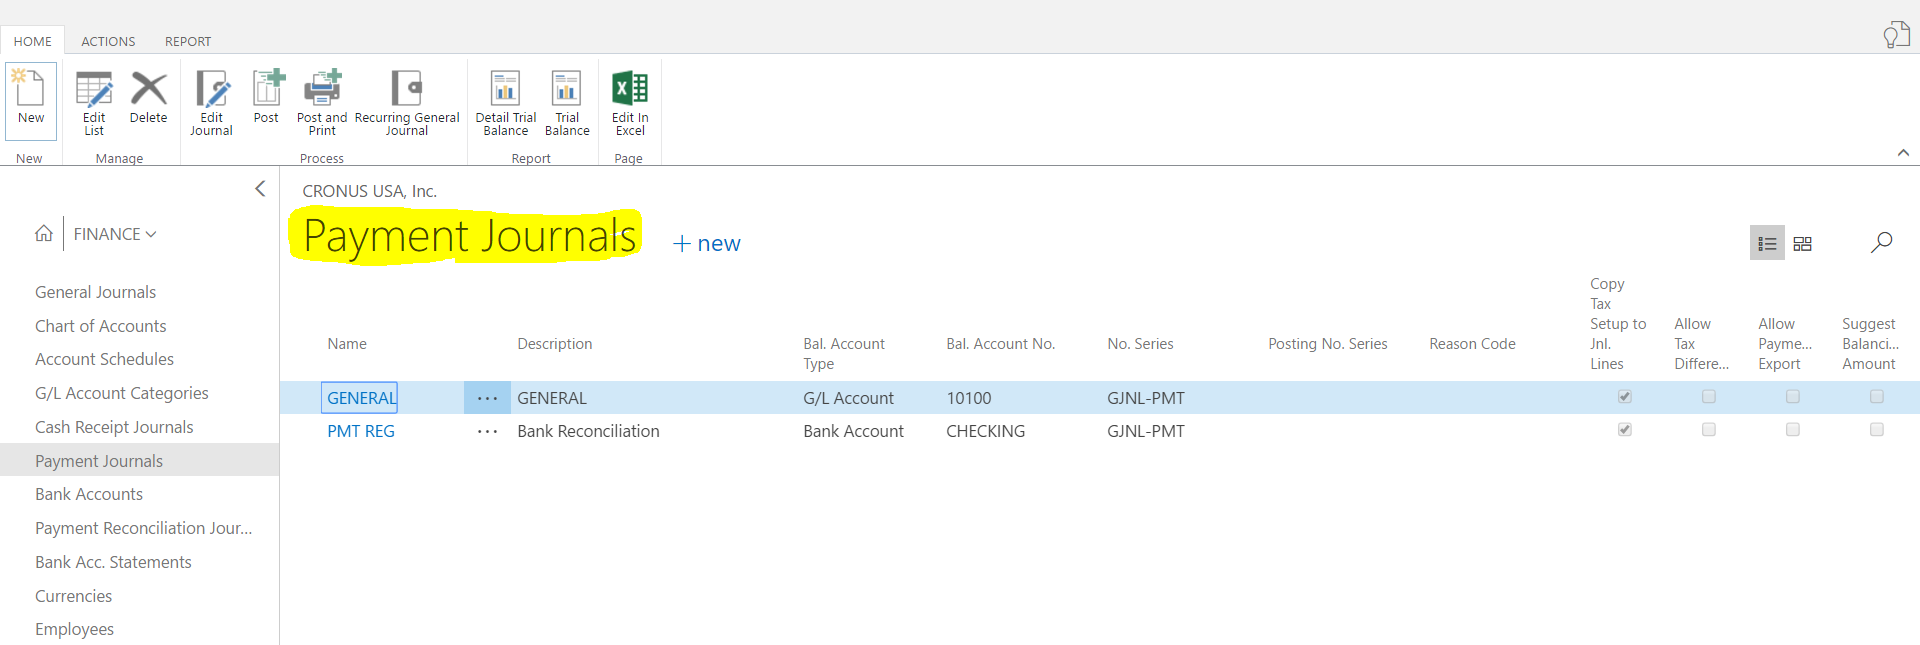Screen dimensions: 1920x645
Task: Sort by Name column header
Action: pos(347,344)
